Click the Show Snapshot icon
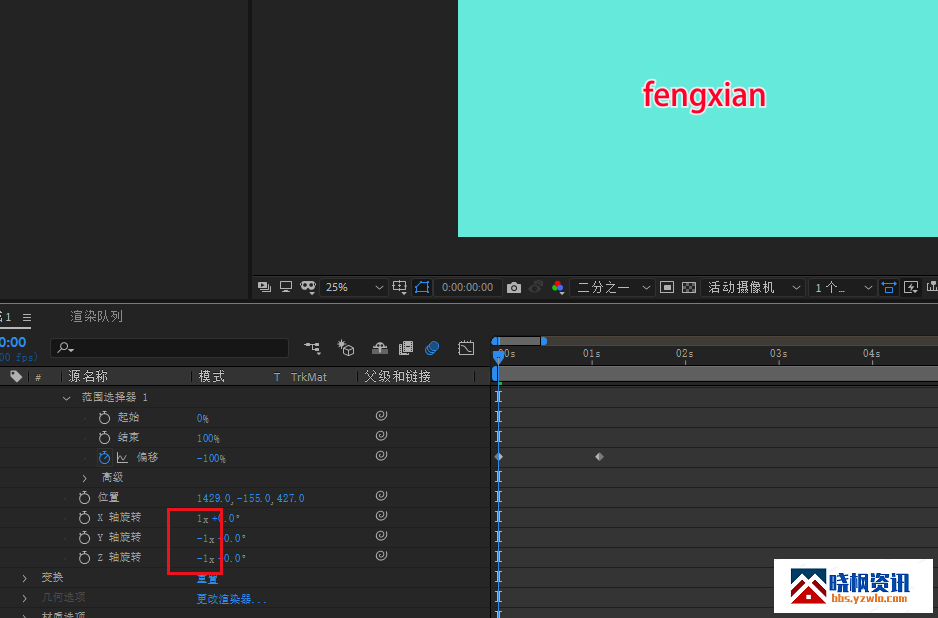The height and width of the screenshot is (618, 938). 536,287
